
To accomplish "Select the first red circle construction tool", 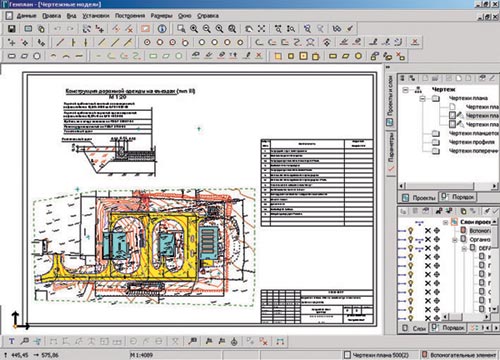I will pyautogui.click(x=147, y=42).
